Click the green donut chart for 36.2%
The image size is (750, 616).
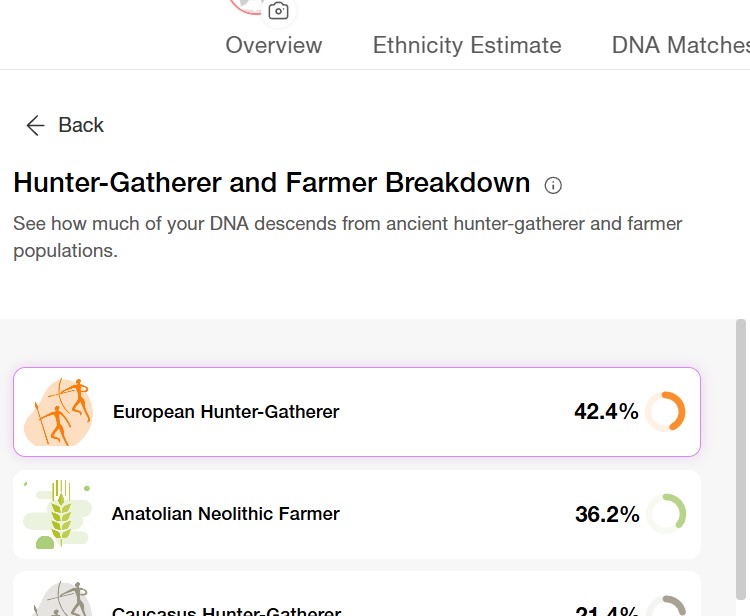coord(666,514)
